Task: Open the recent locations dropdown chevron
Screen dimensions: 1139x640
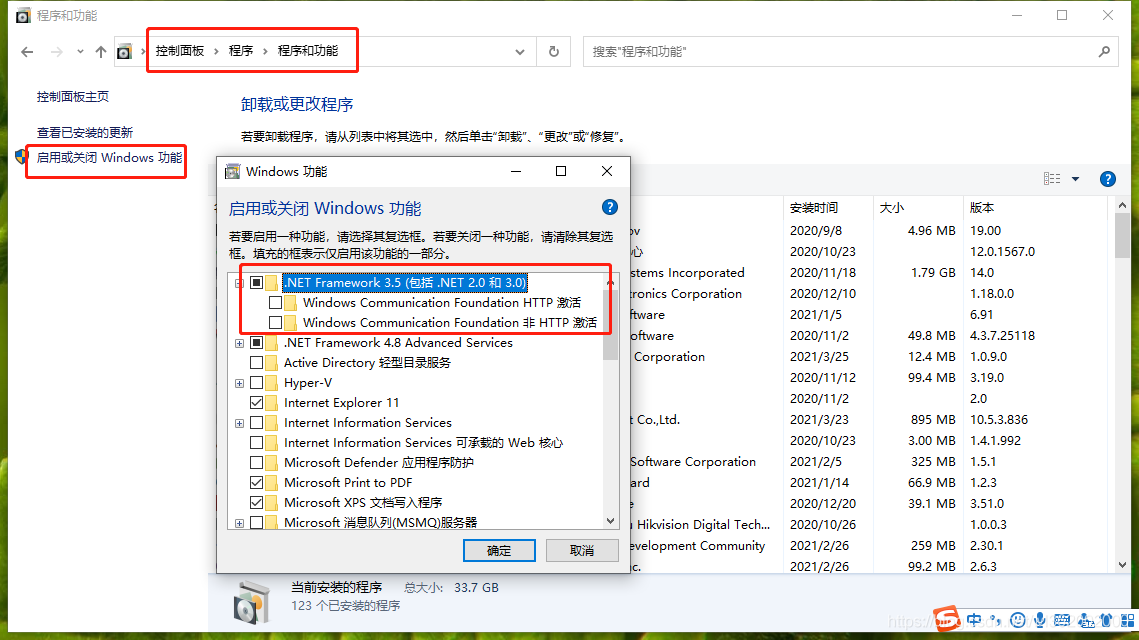Action: click(x=80, y=52)
